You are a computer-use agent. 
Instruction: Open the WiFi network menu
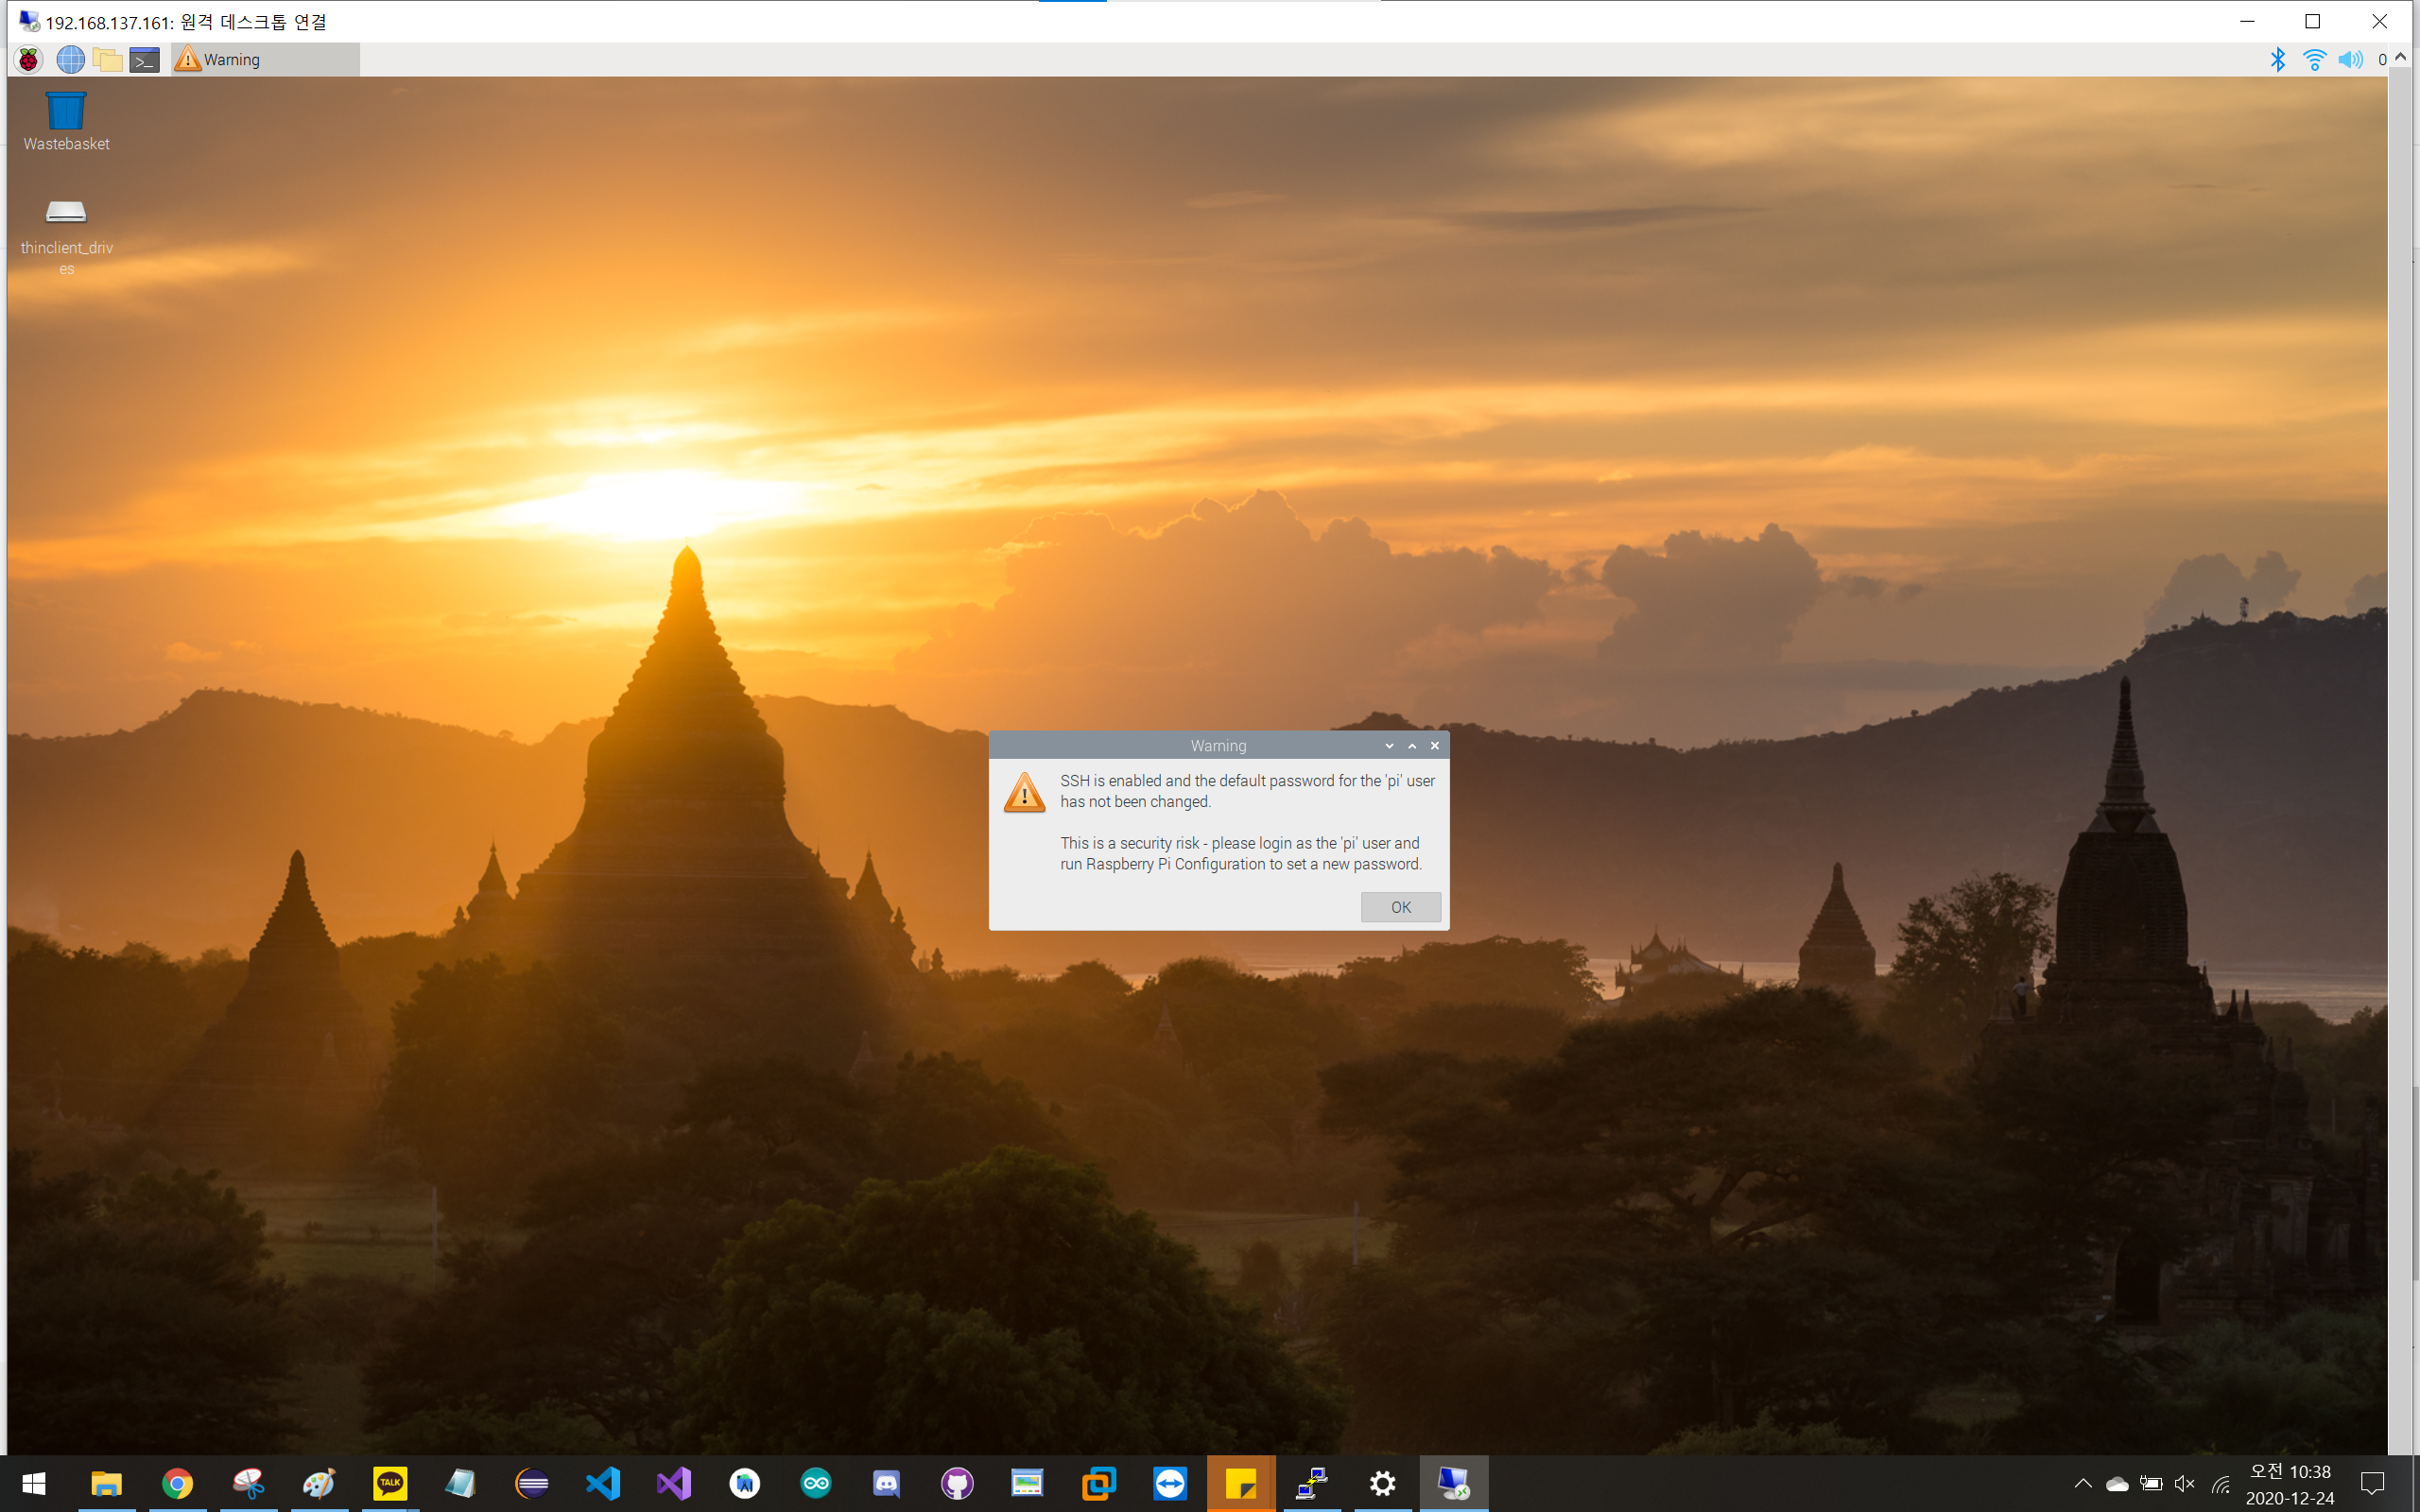pyautogui.click(x=2313, y=60)
